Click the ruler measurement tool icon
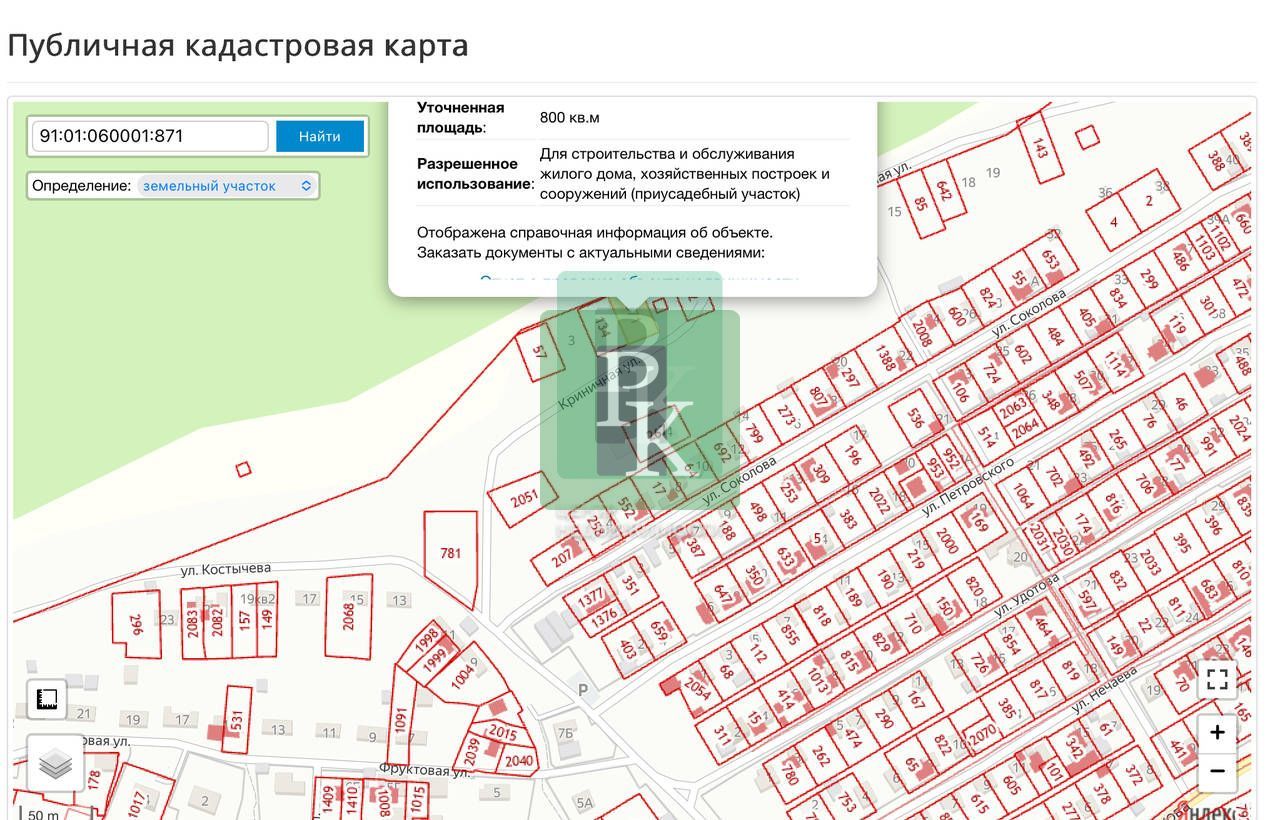 (47, 699)
